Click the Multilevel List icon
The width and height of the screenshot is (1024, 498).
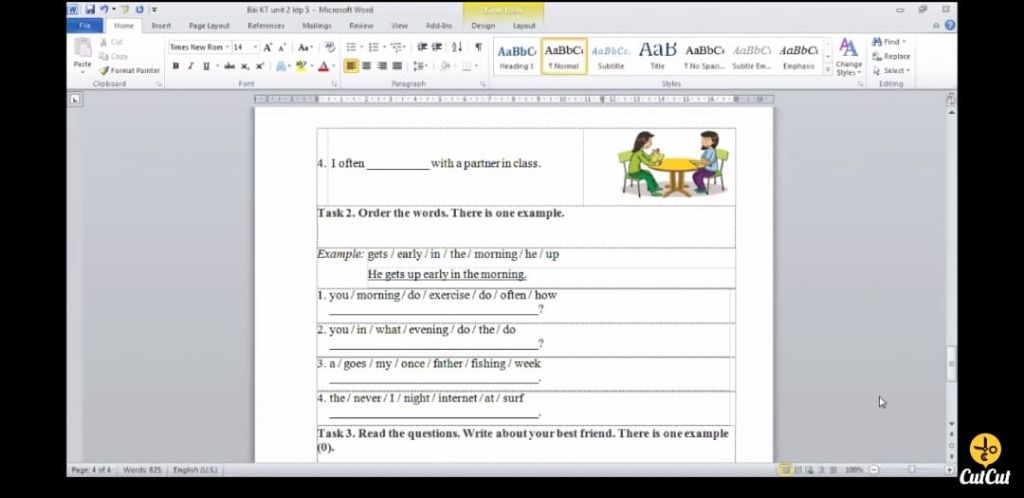(x=396, y=48)
